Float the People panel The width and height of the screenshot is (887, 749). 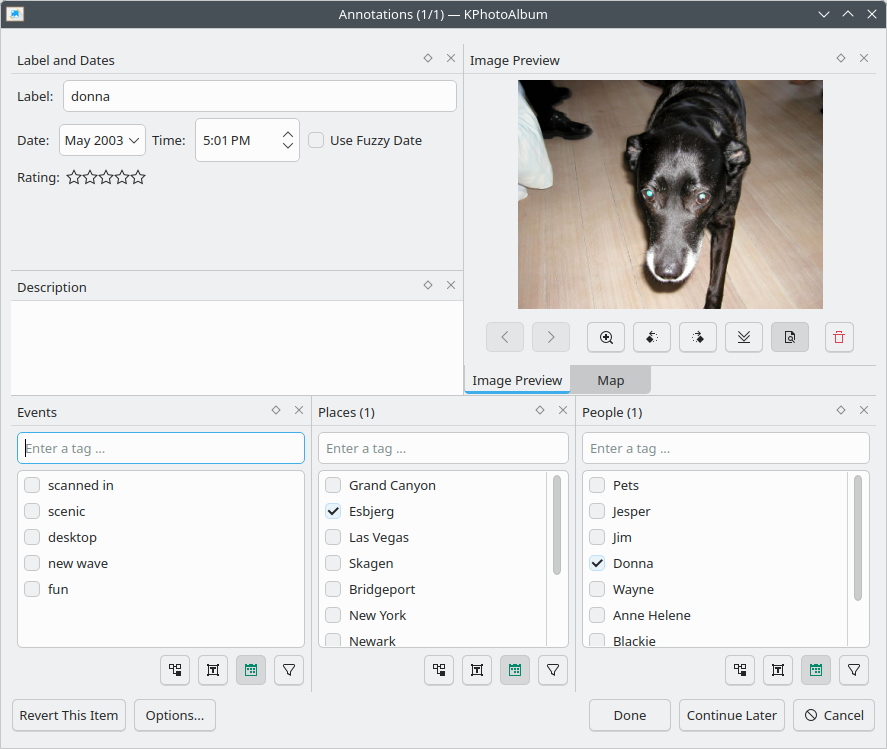tap(841, 410)
